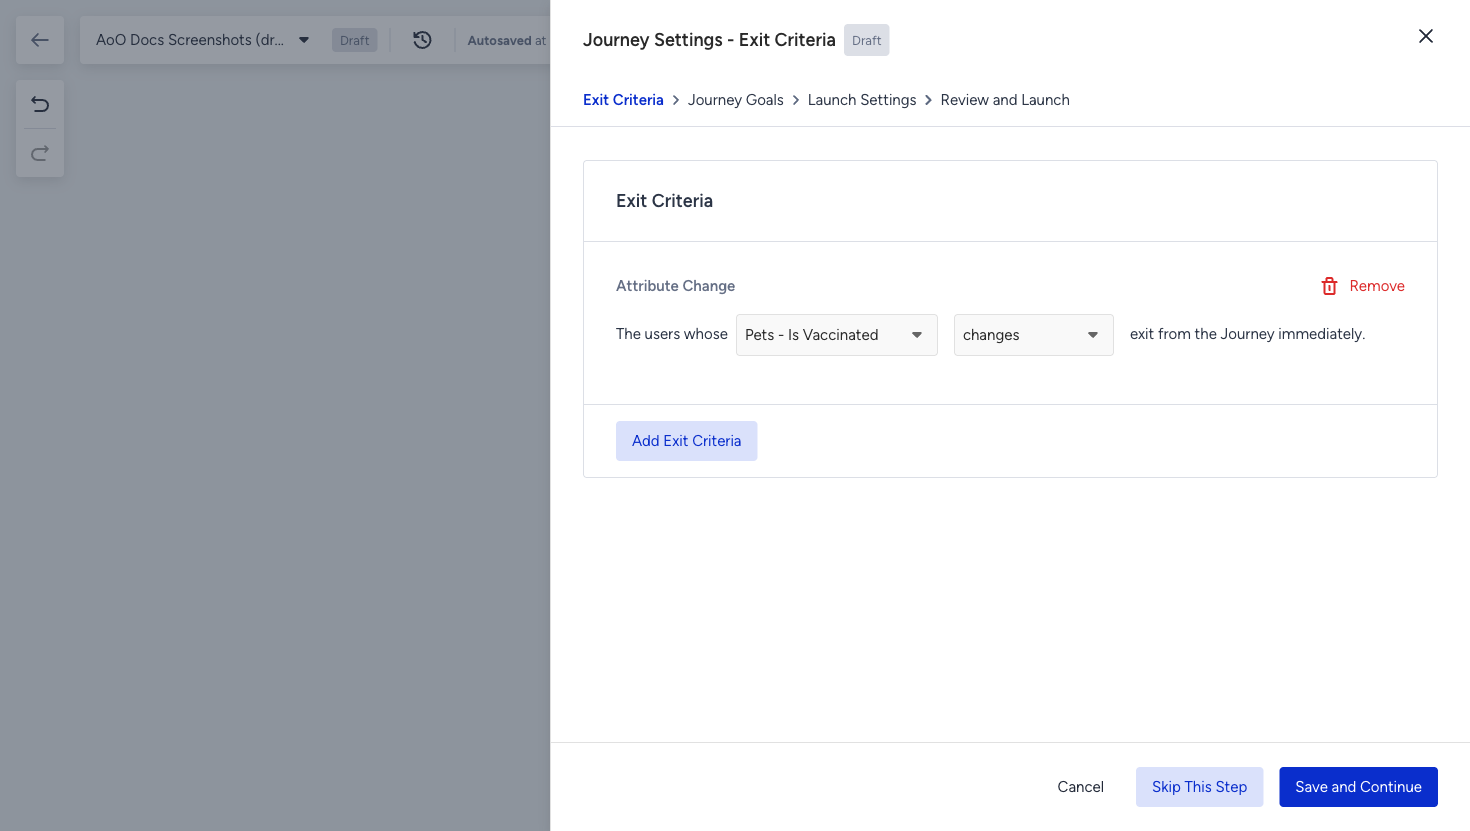This screenshot has width=1470, height=831.
Task: Go to the Journey Goals step
Action: click(x=736, y=100)
